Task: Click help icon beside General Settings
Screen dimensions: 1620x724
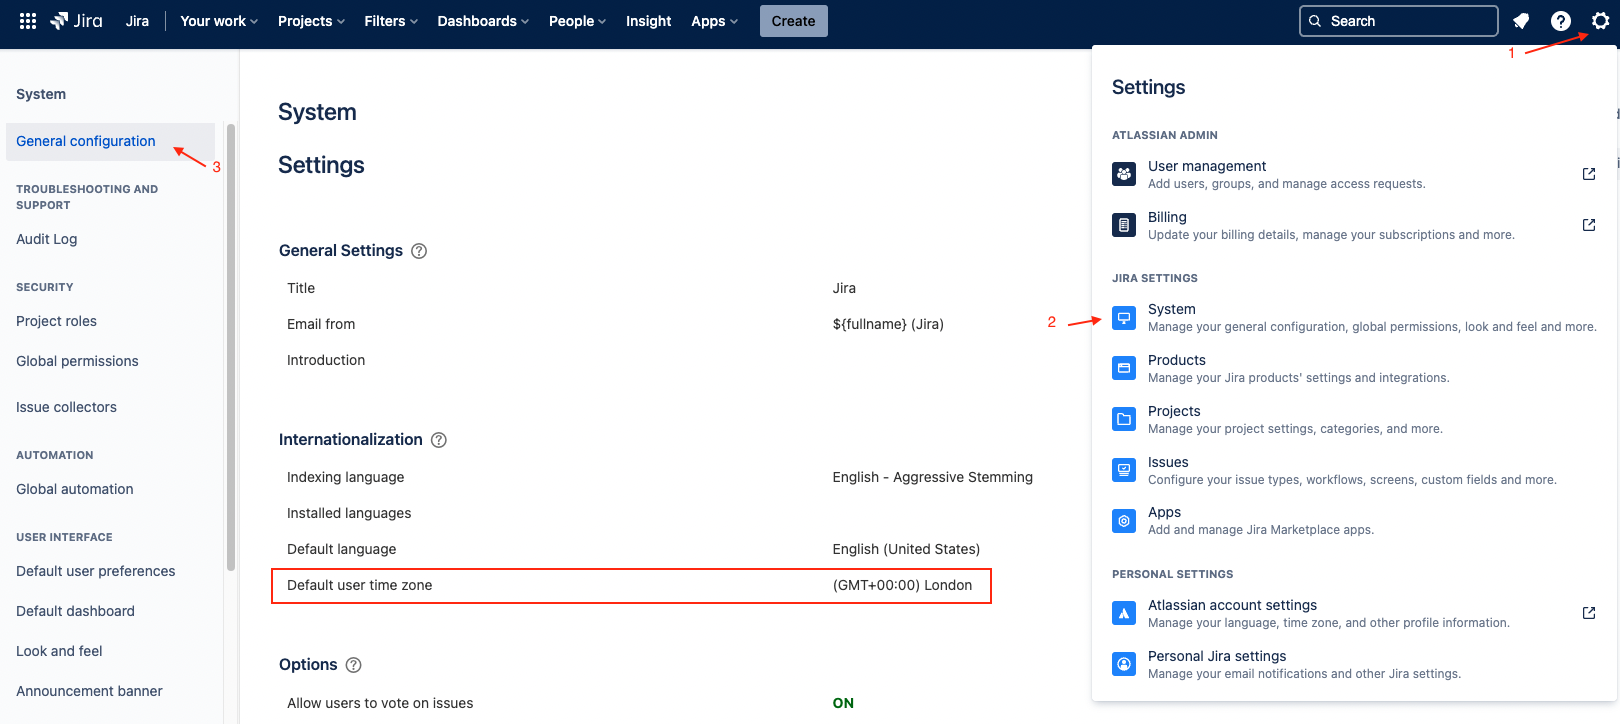Action: pyautogui.click(x=419, y=251)
